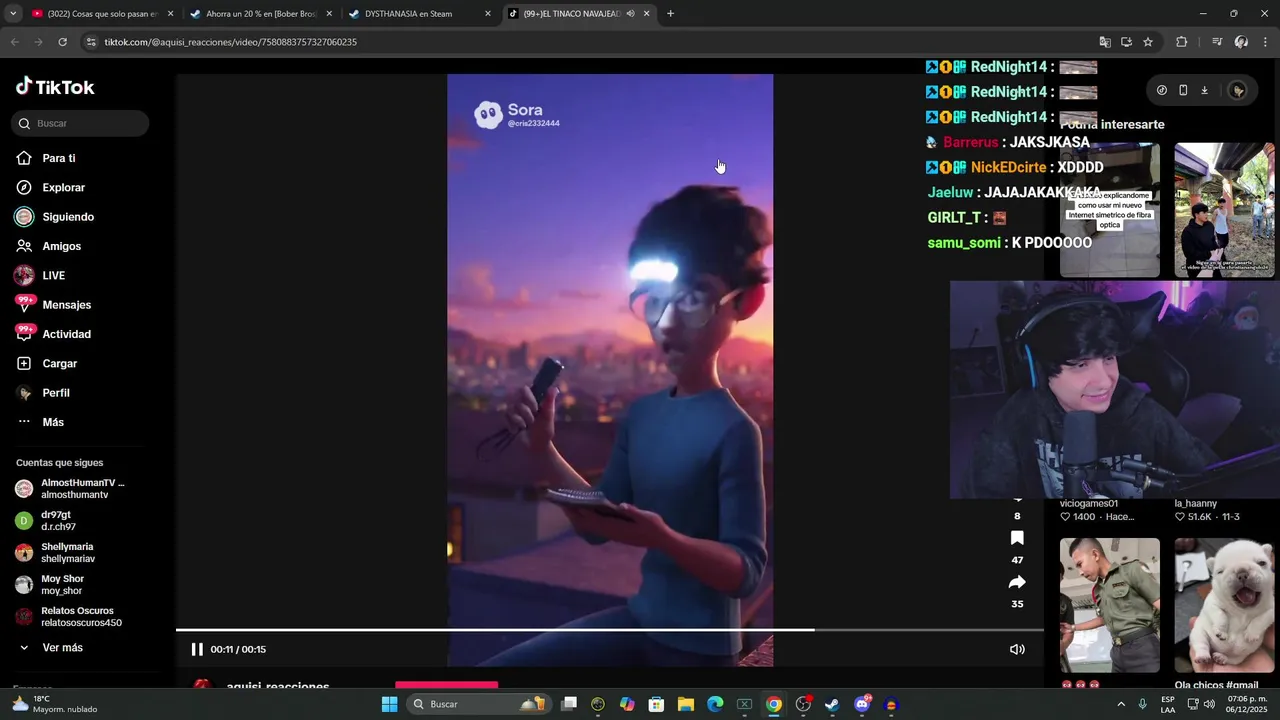Open the profile avatar in top pill
This screenshot has width=1280, height=720.
(1238, 90)
